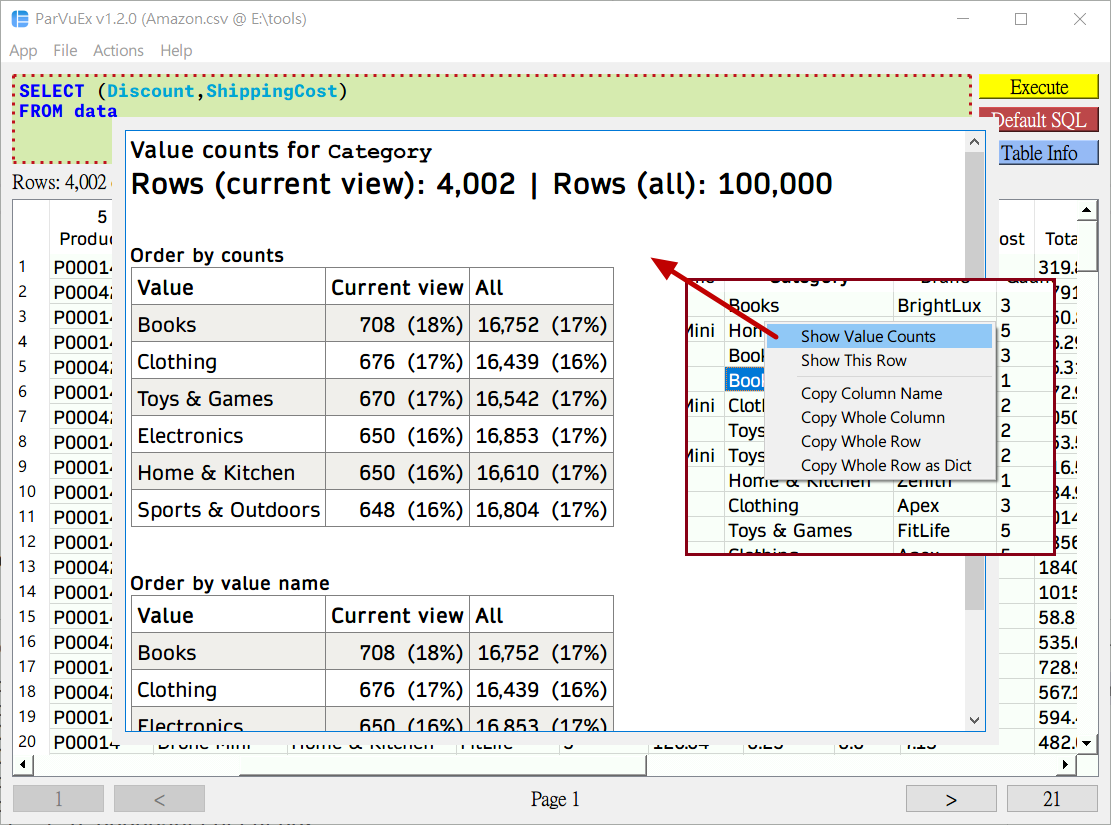Go to next page with > button

tap(951, 799)
